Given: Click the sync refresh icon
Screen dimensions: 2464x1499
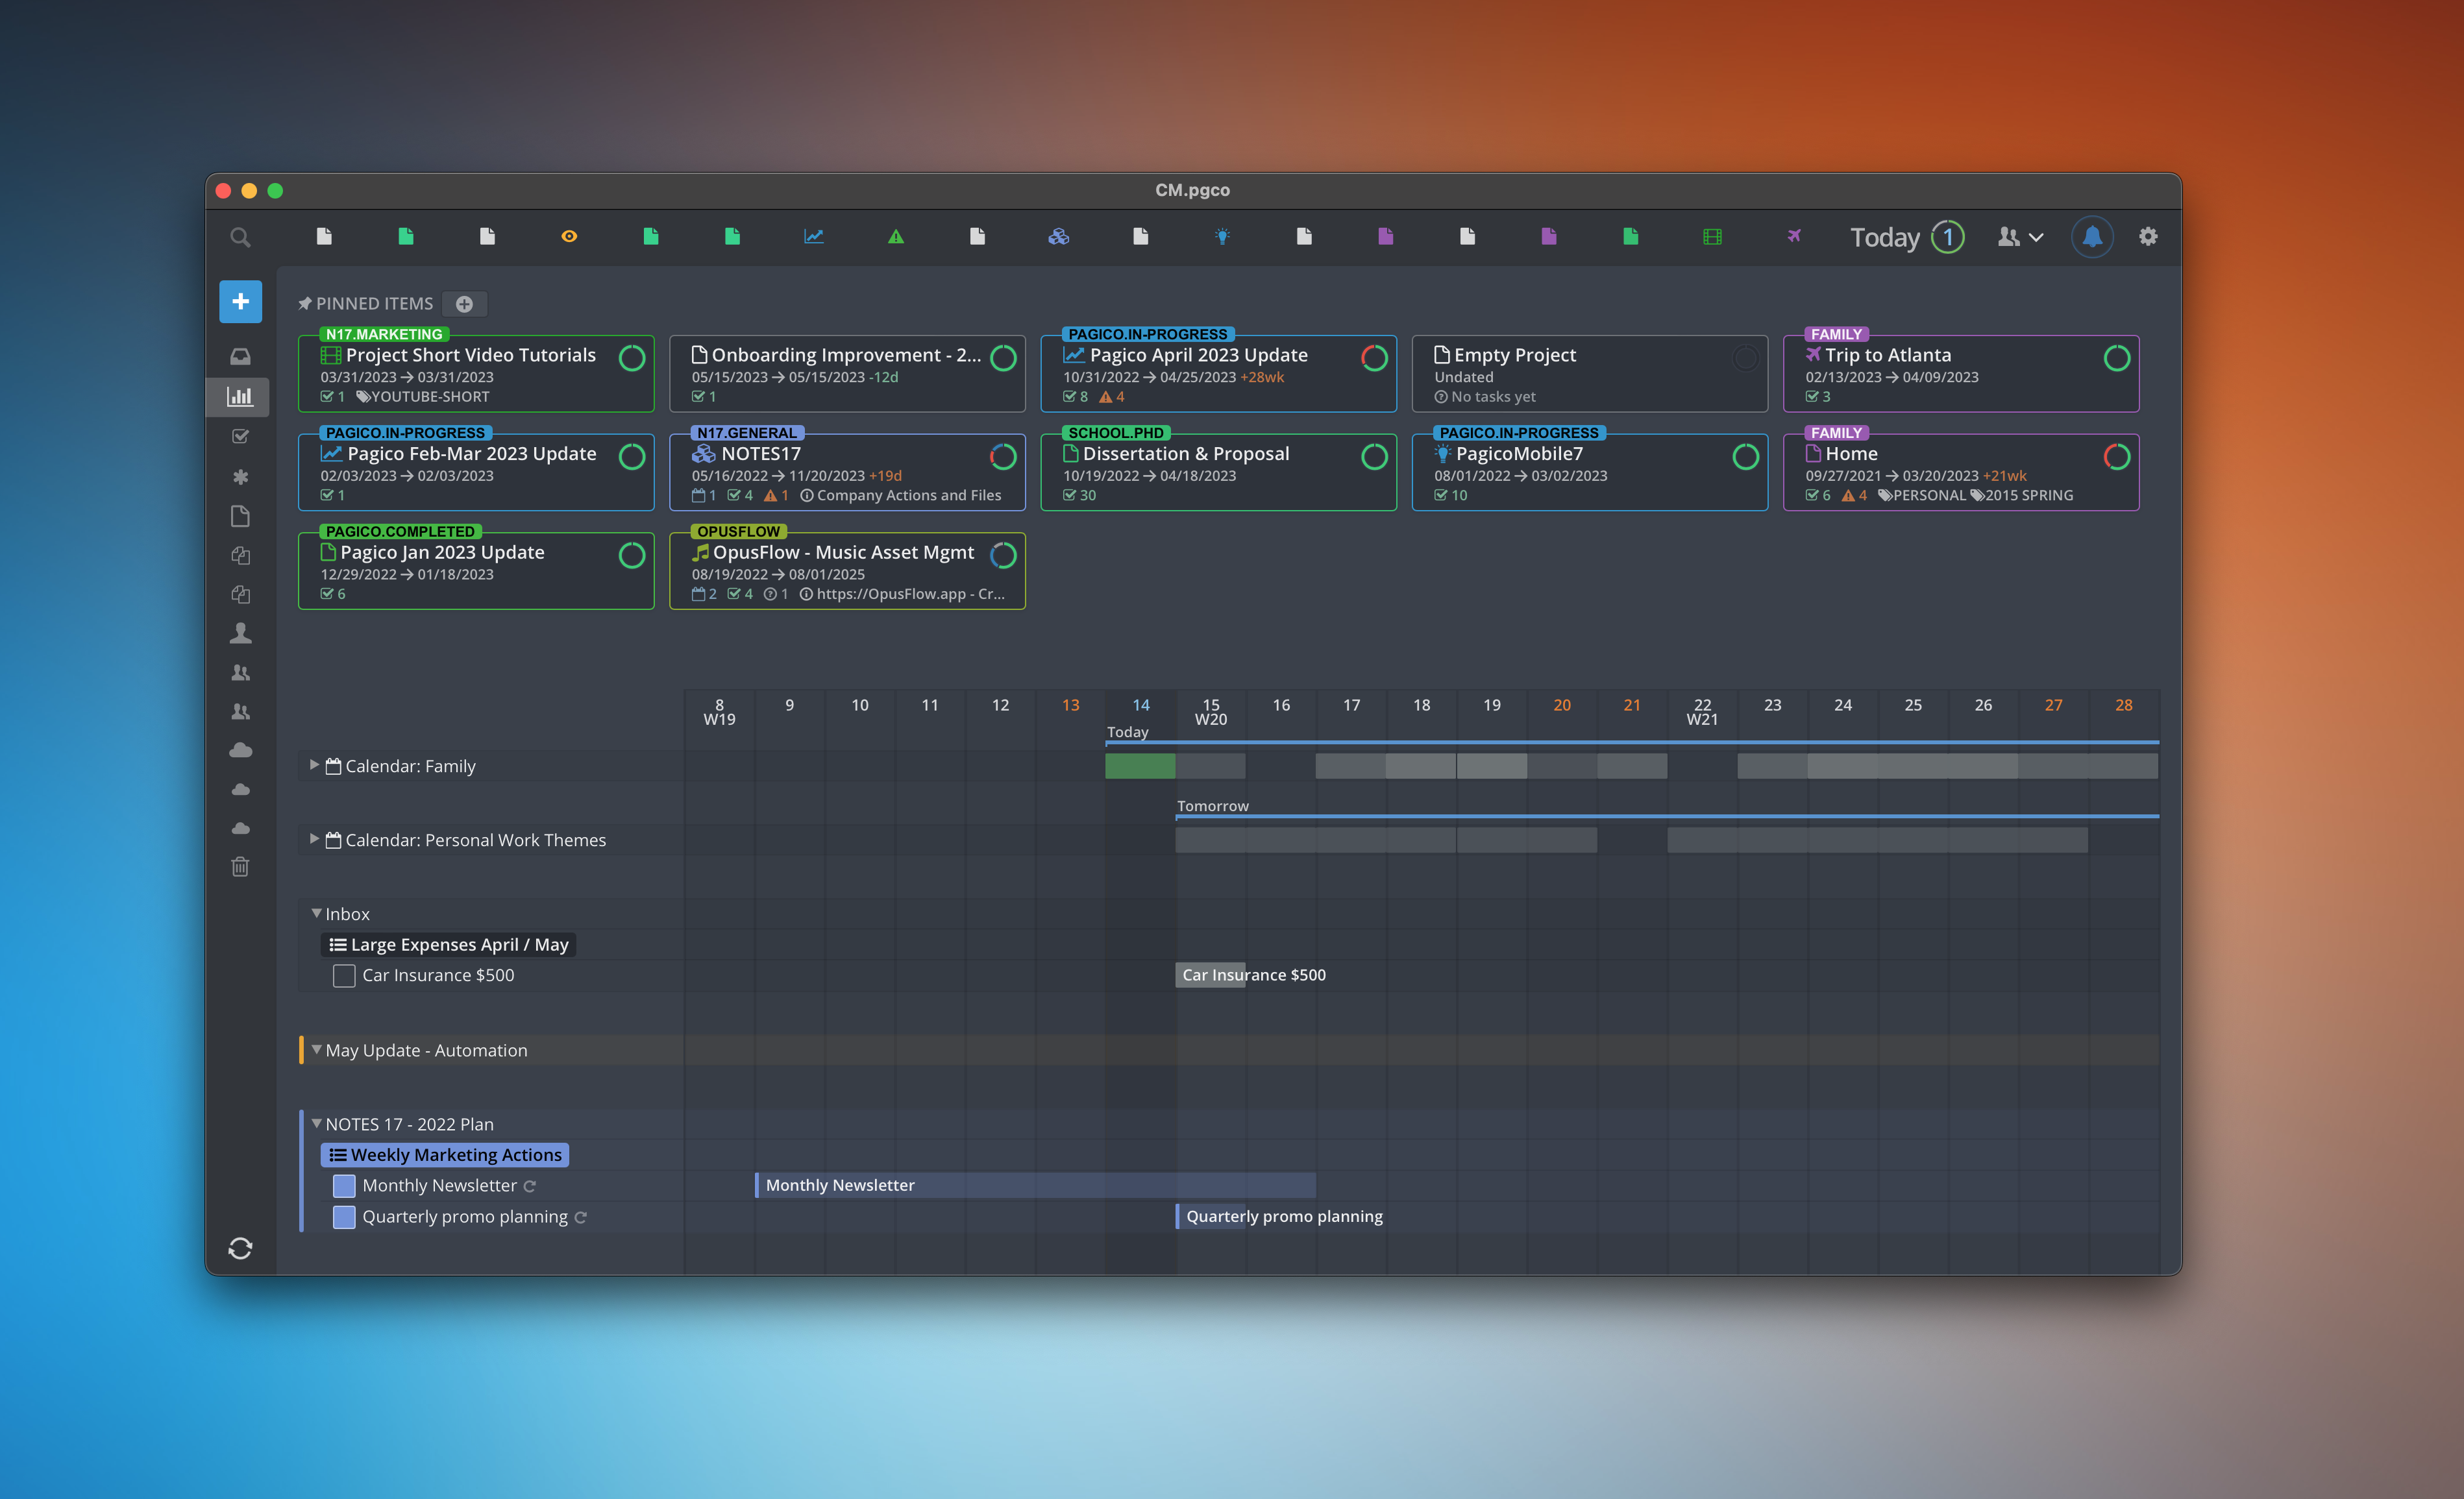Looking at the screenshot, I should (240, 1248).
